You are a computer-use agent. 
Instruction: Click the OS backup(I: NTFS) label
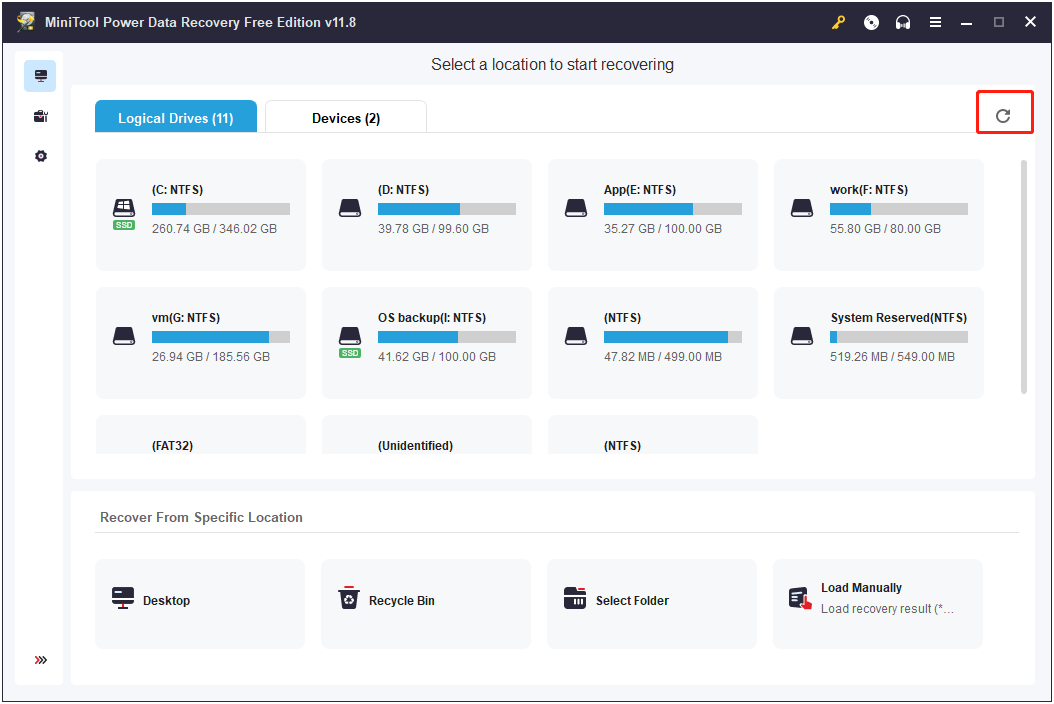pos(432,317)
